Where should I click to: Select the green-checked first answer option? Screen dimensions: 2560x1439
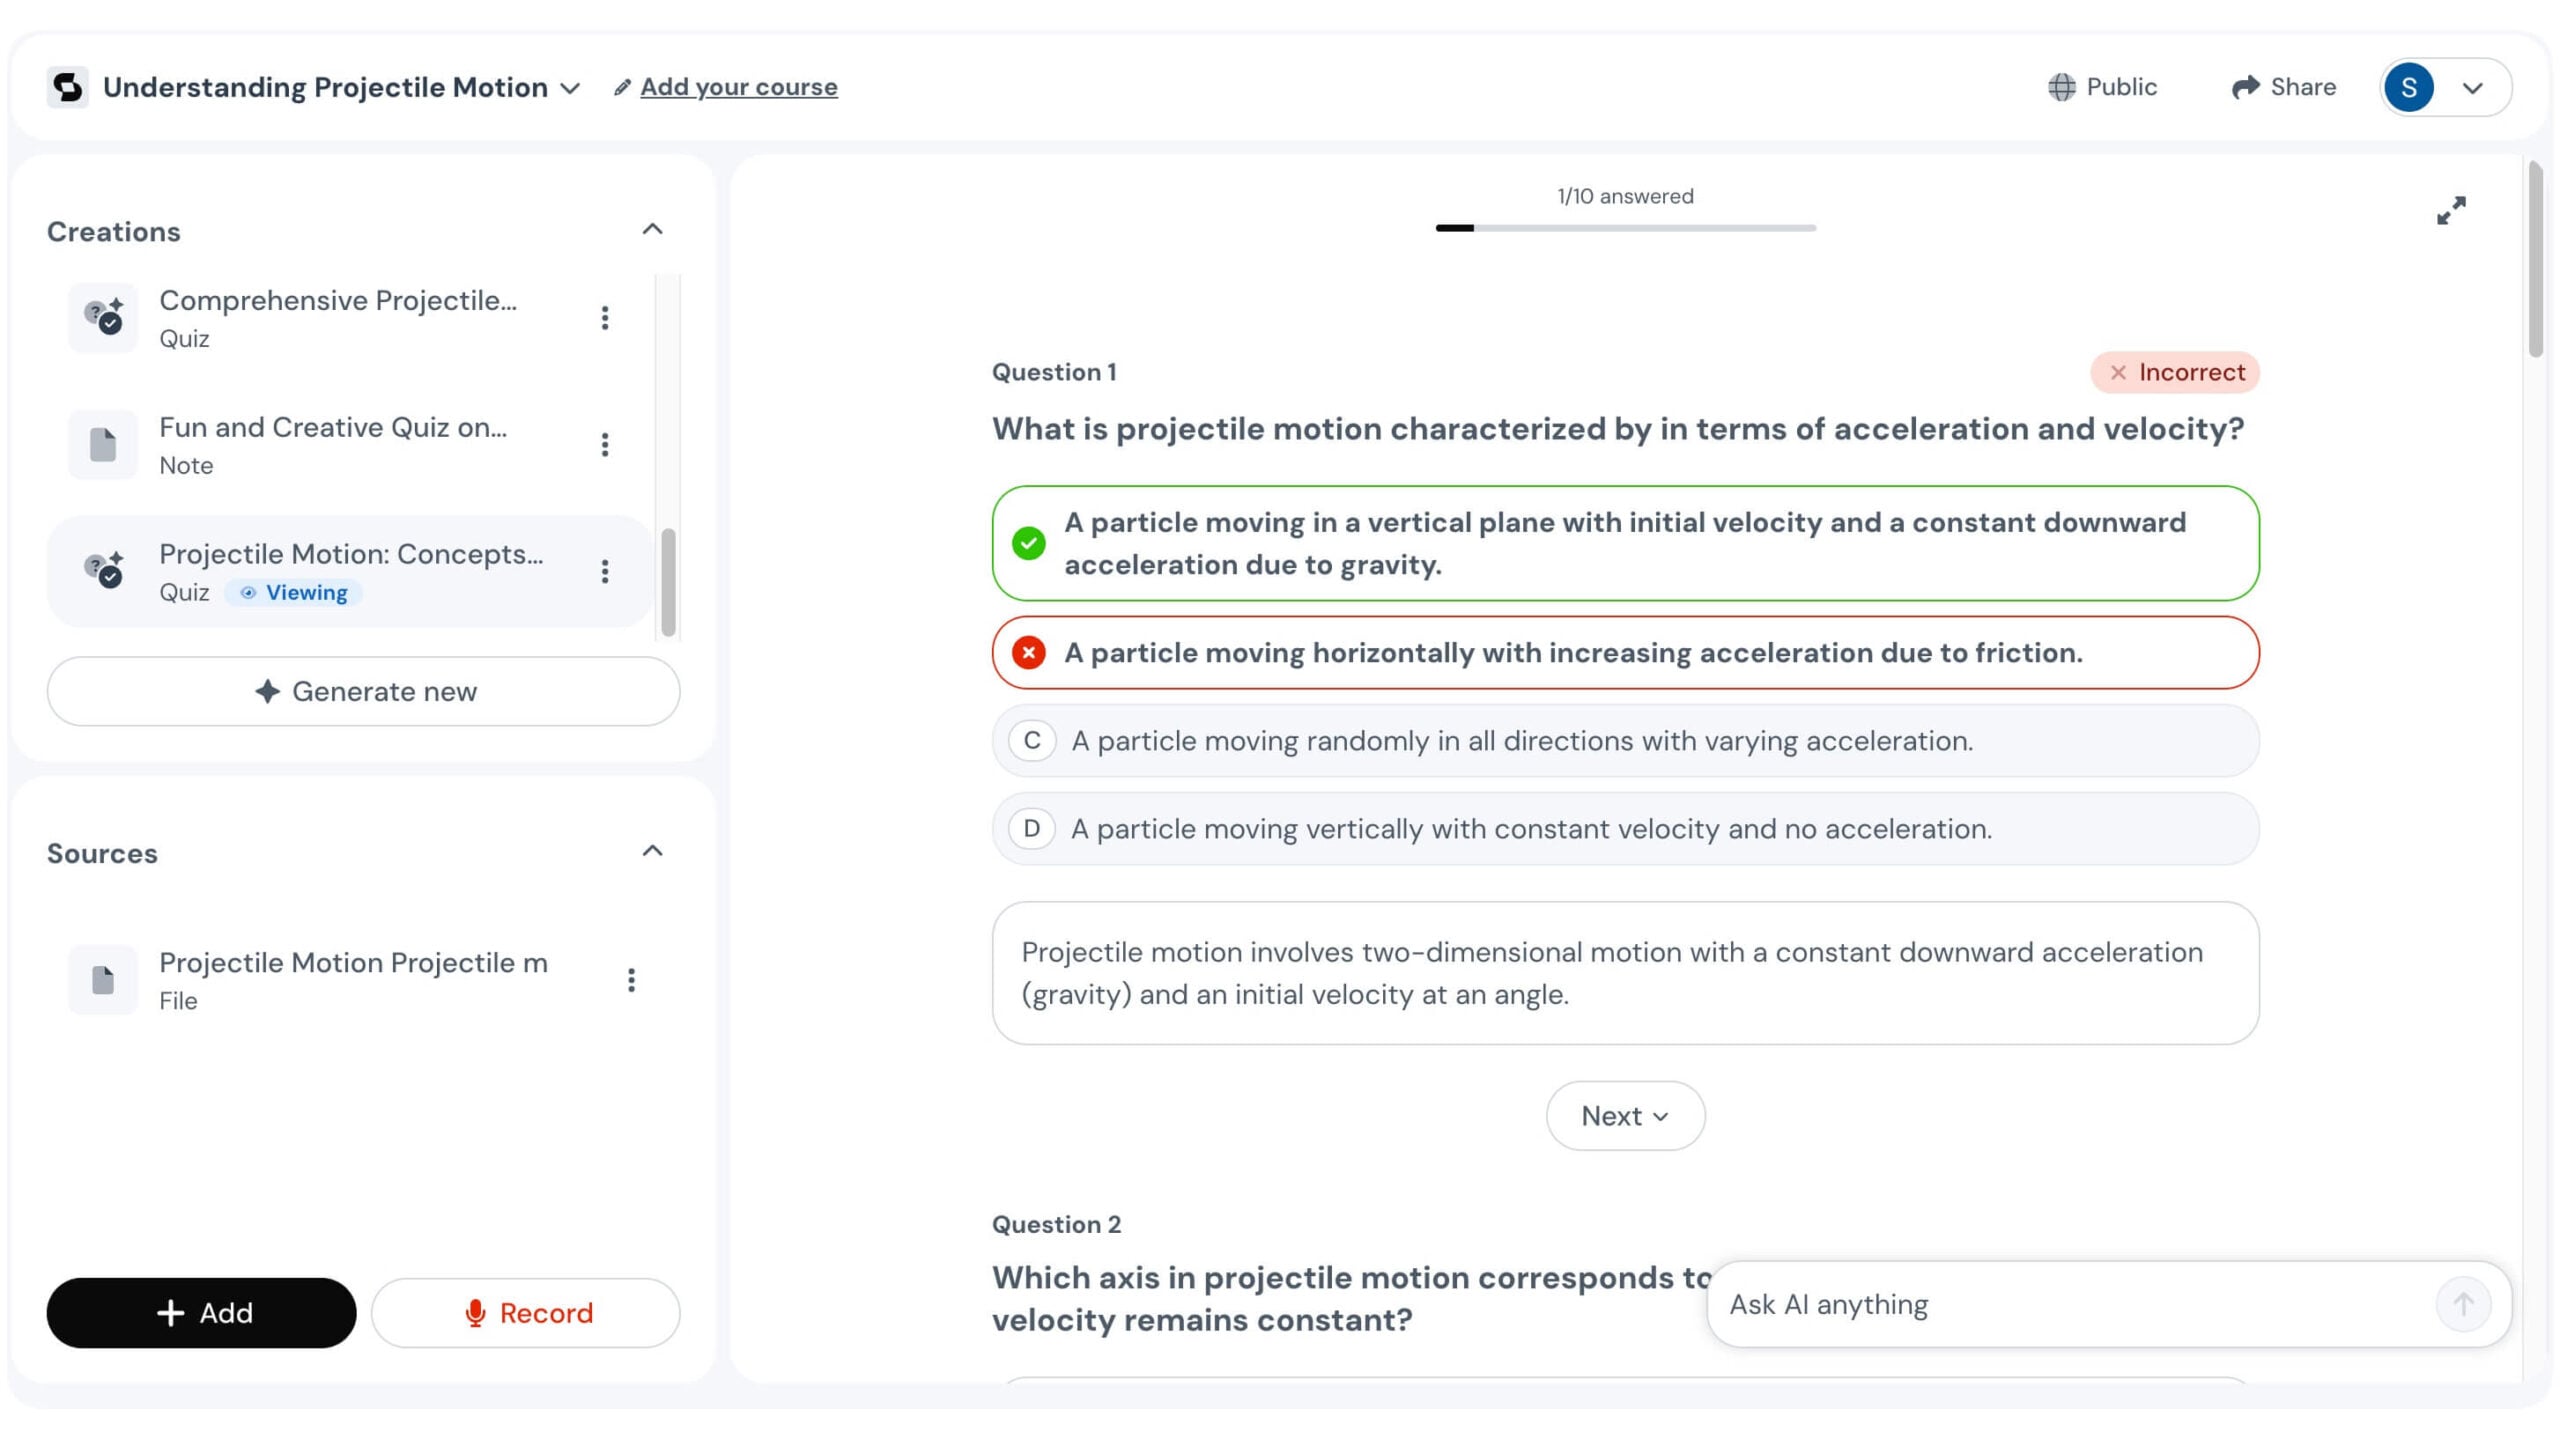coord(1625,544)
